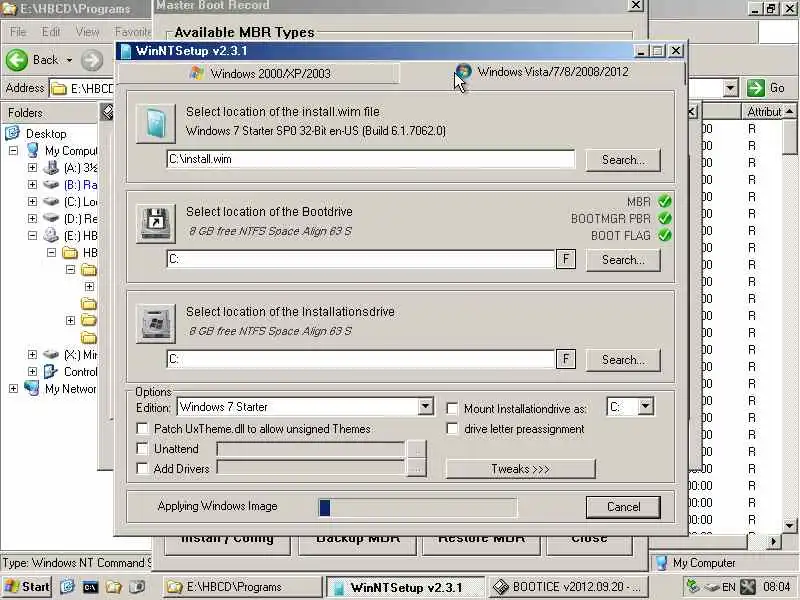Enable the Add Drivers checkbox
800x600 pixels.
point(142,468)
